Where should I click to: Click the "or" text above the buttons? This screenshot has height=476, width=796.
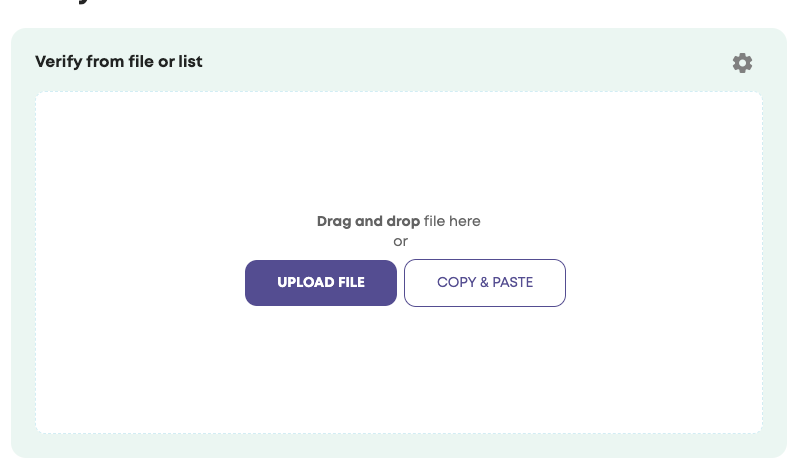[x=400, y=241]
